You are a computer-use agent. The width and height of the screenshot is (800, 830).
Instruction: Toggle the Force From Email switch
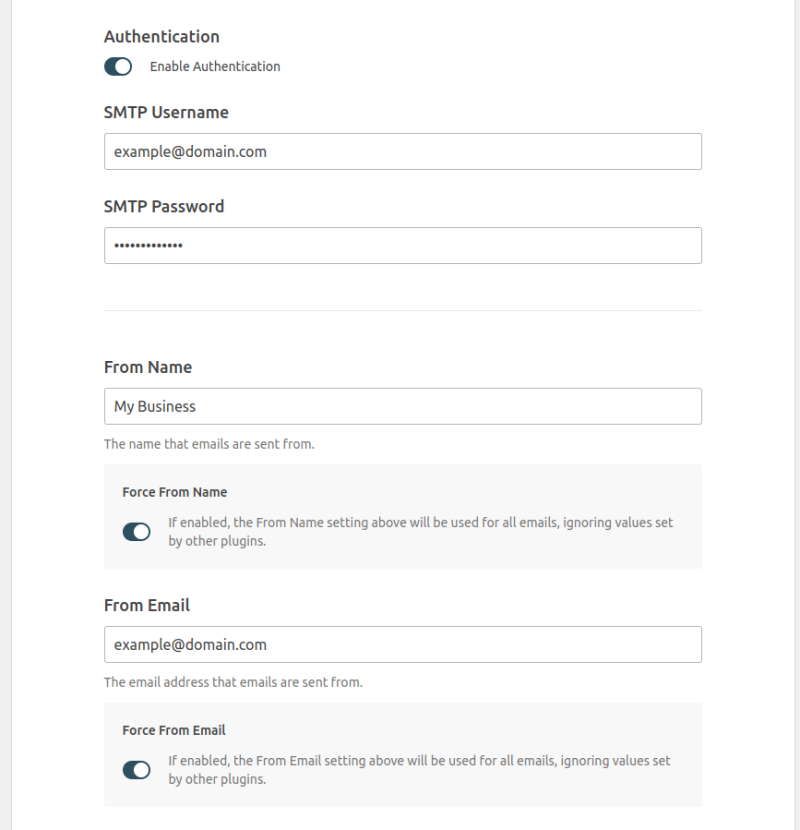point(137,770)
